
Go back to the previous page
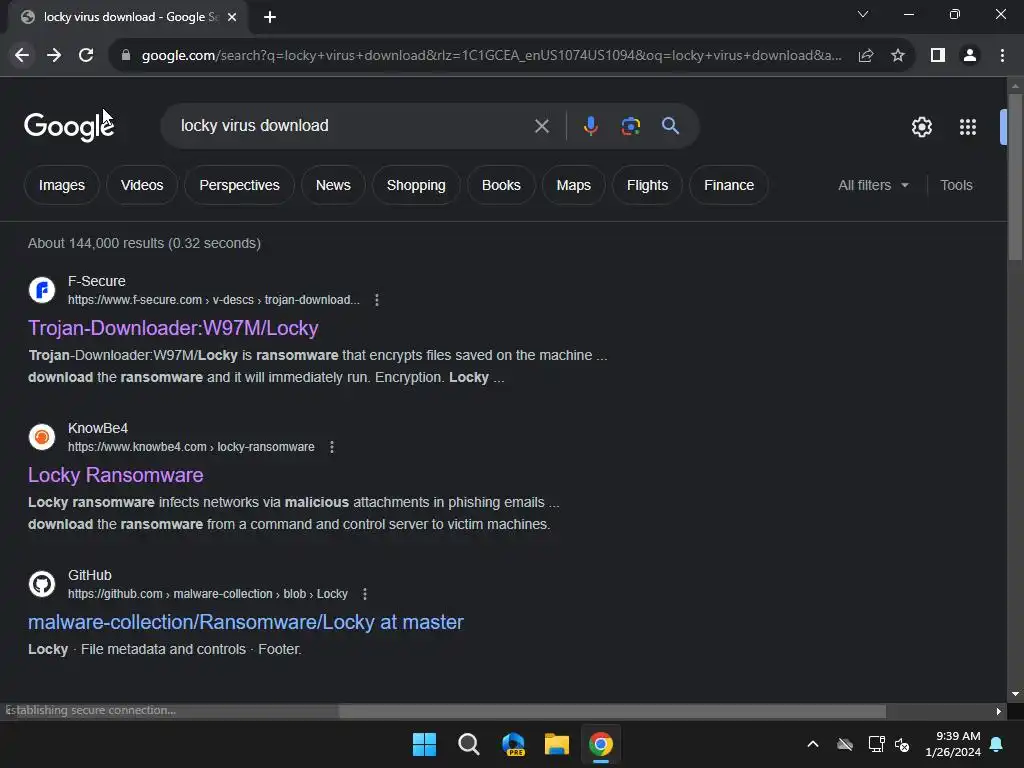coord(22,56)
